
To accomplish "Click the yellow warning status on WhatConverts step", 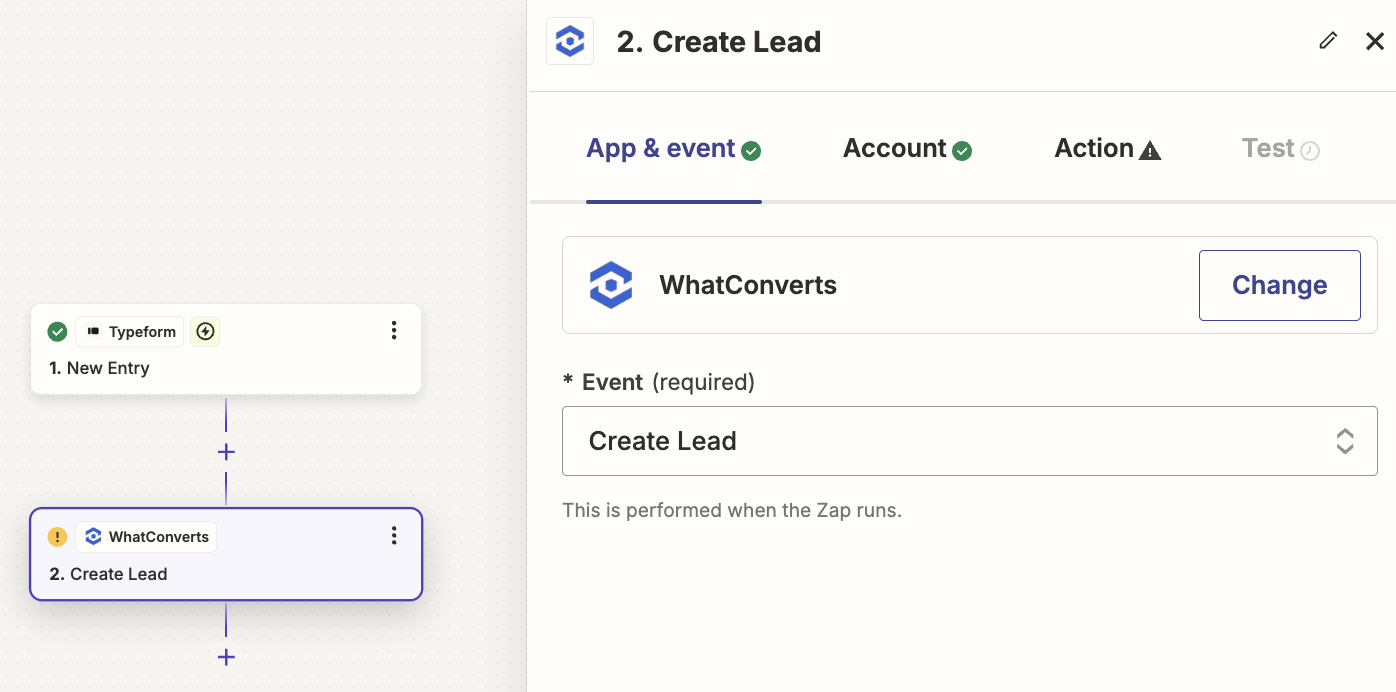I will 58,537.
